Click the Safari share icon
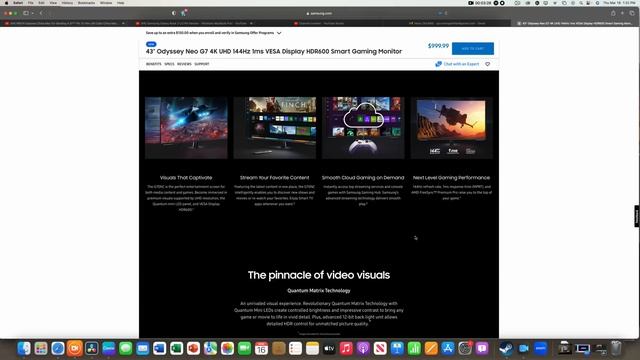Viewport: 640px width, 360px height. pos(613,13)
